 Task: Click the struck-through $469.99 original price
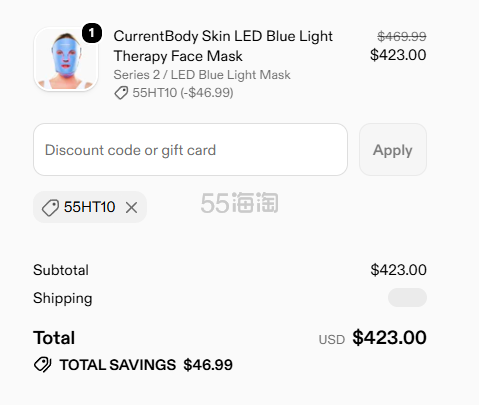click(401, 36)
